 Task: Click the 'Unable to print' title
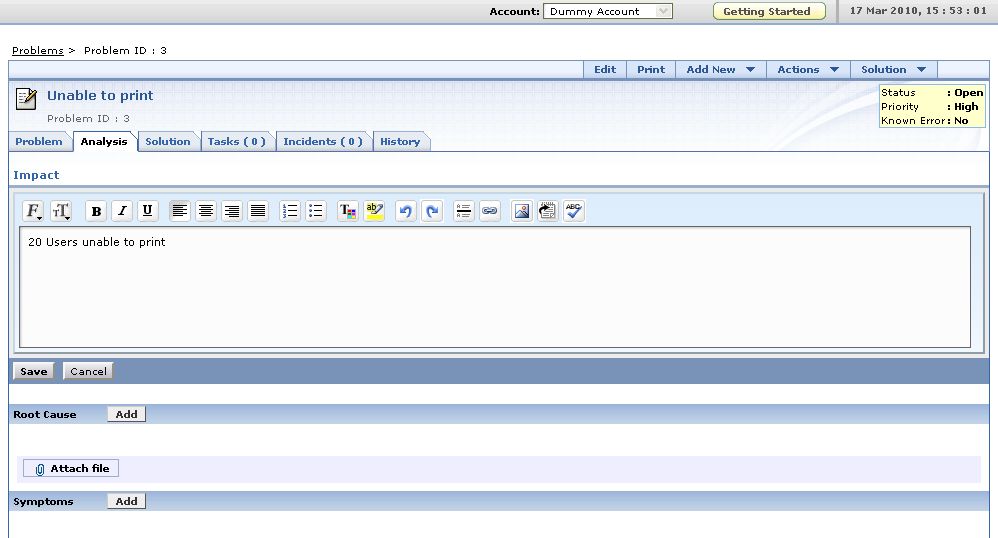coord(100,96)
